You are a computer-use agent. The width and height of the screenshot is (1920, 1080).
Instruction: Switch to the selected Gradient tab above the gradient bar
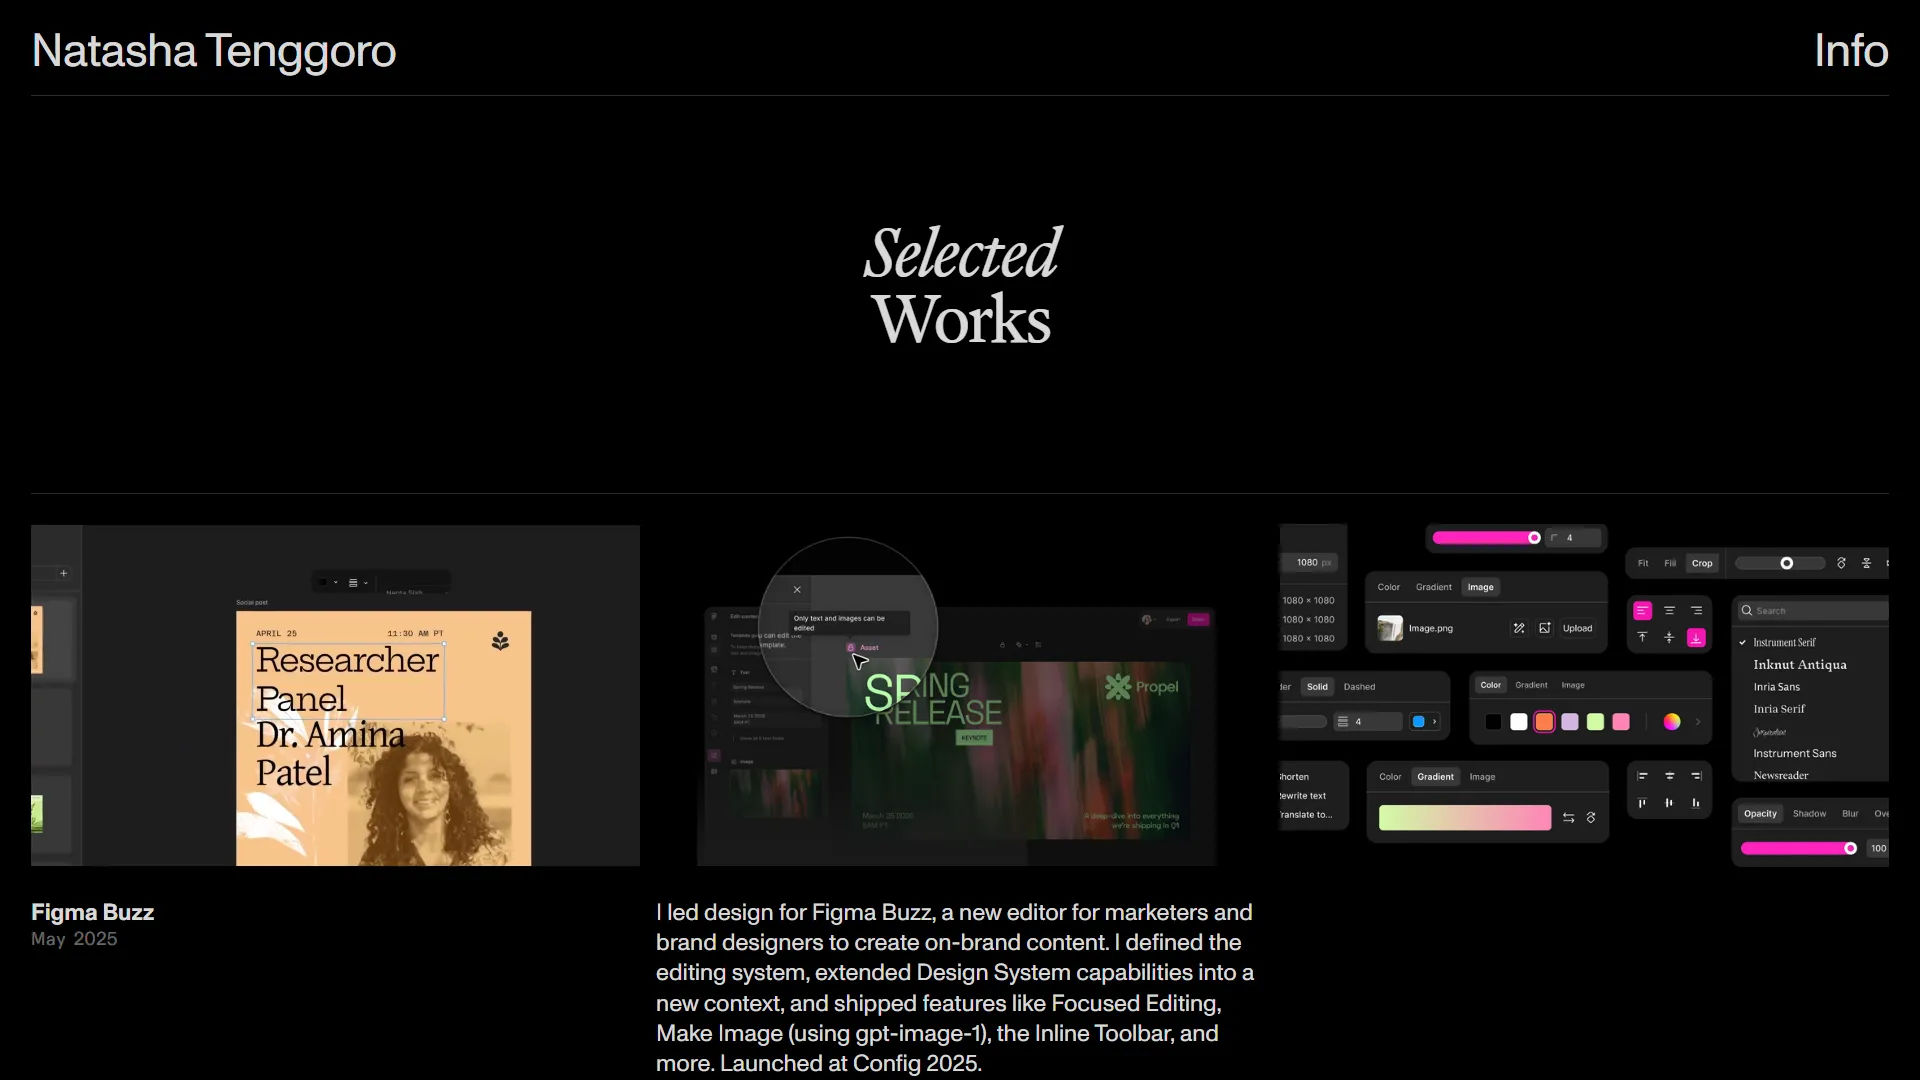coord(1435,777)
